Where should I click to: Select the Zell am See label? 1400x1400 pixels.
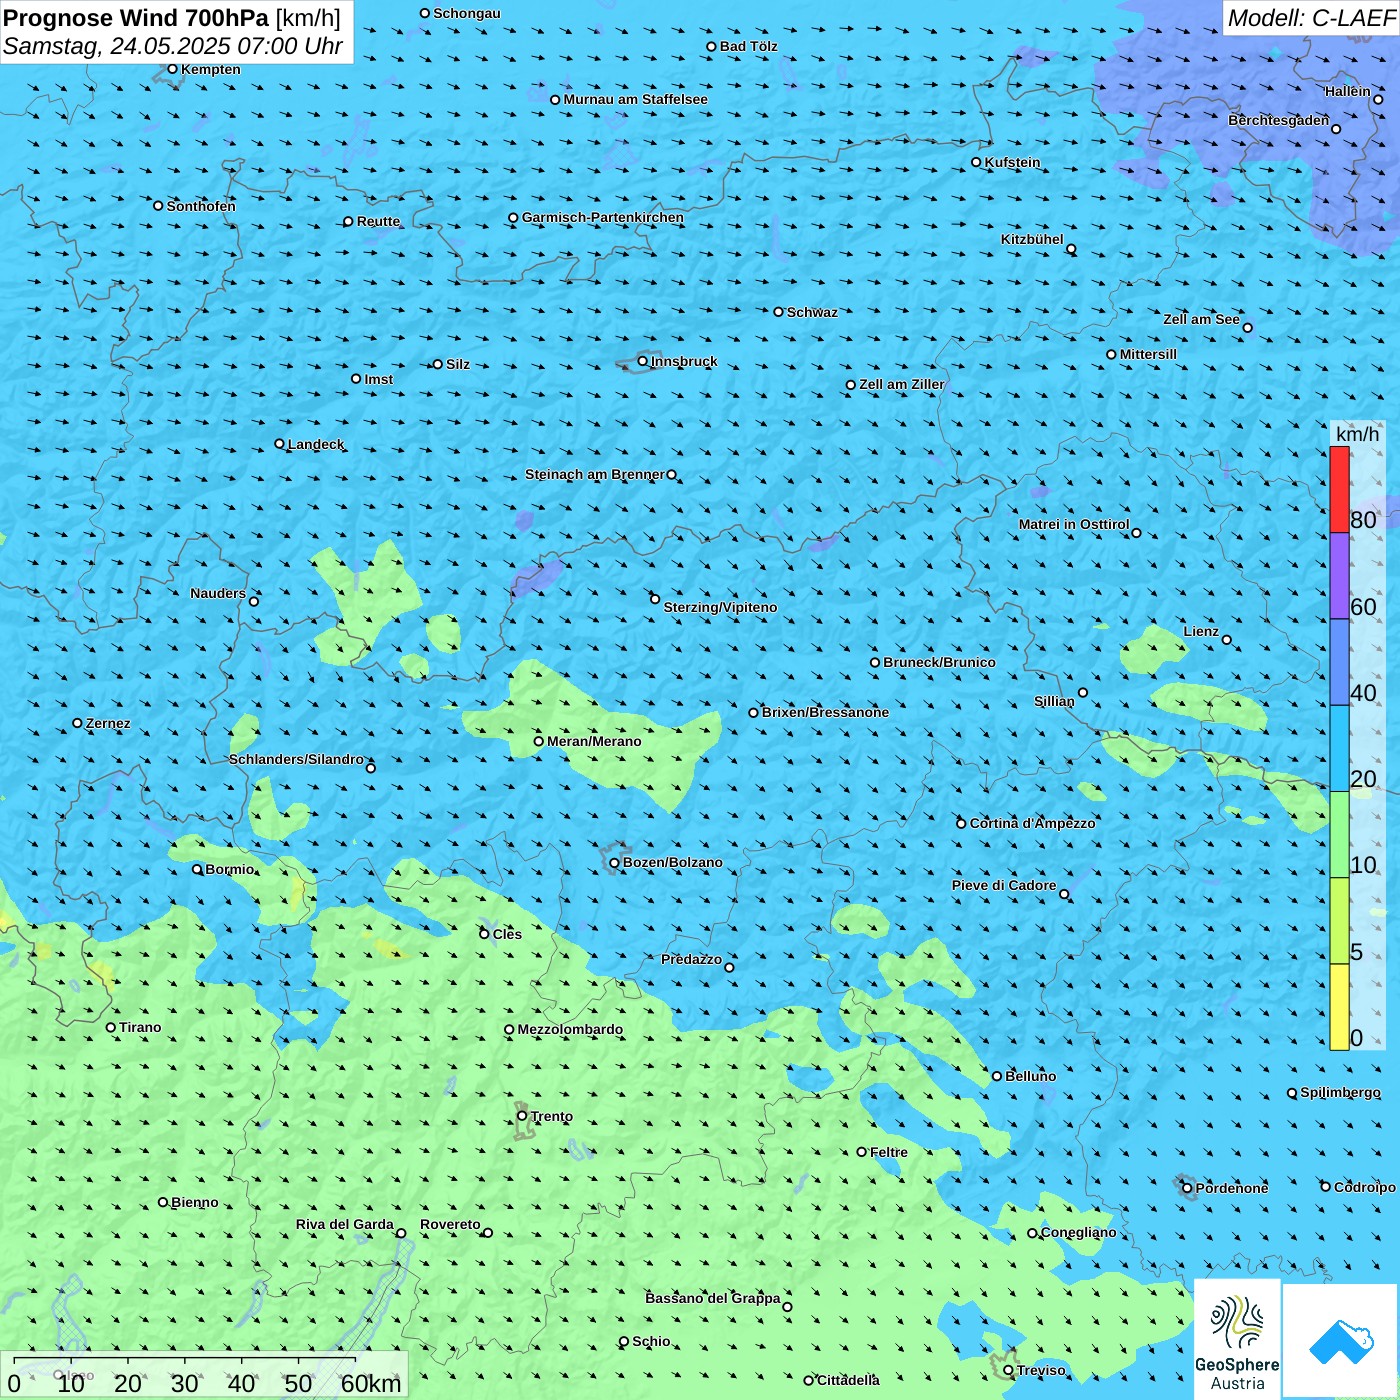(1201, 319)
